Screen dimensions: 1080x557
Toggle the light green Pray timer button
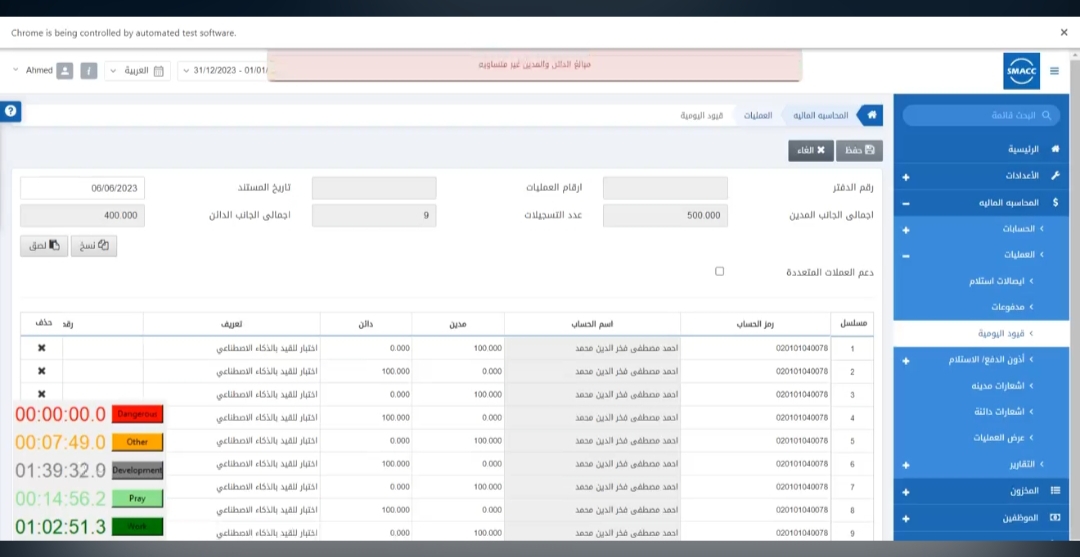(x=137, y=498)
